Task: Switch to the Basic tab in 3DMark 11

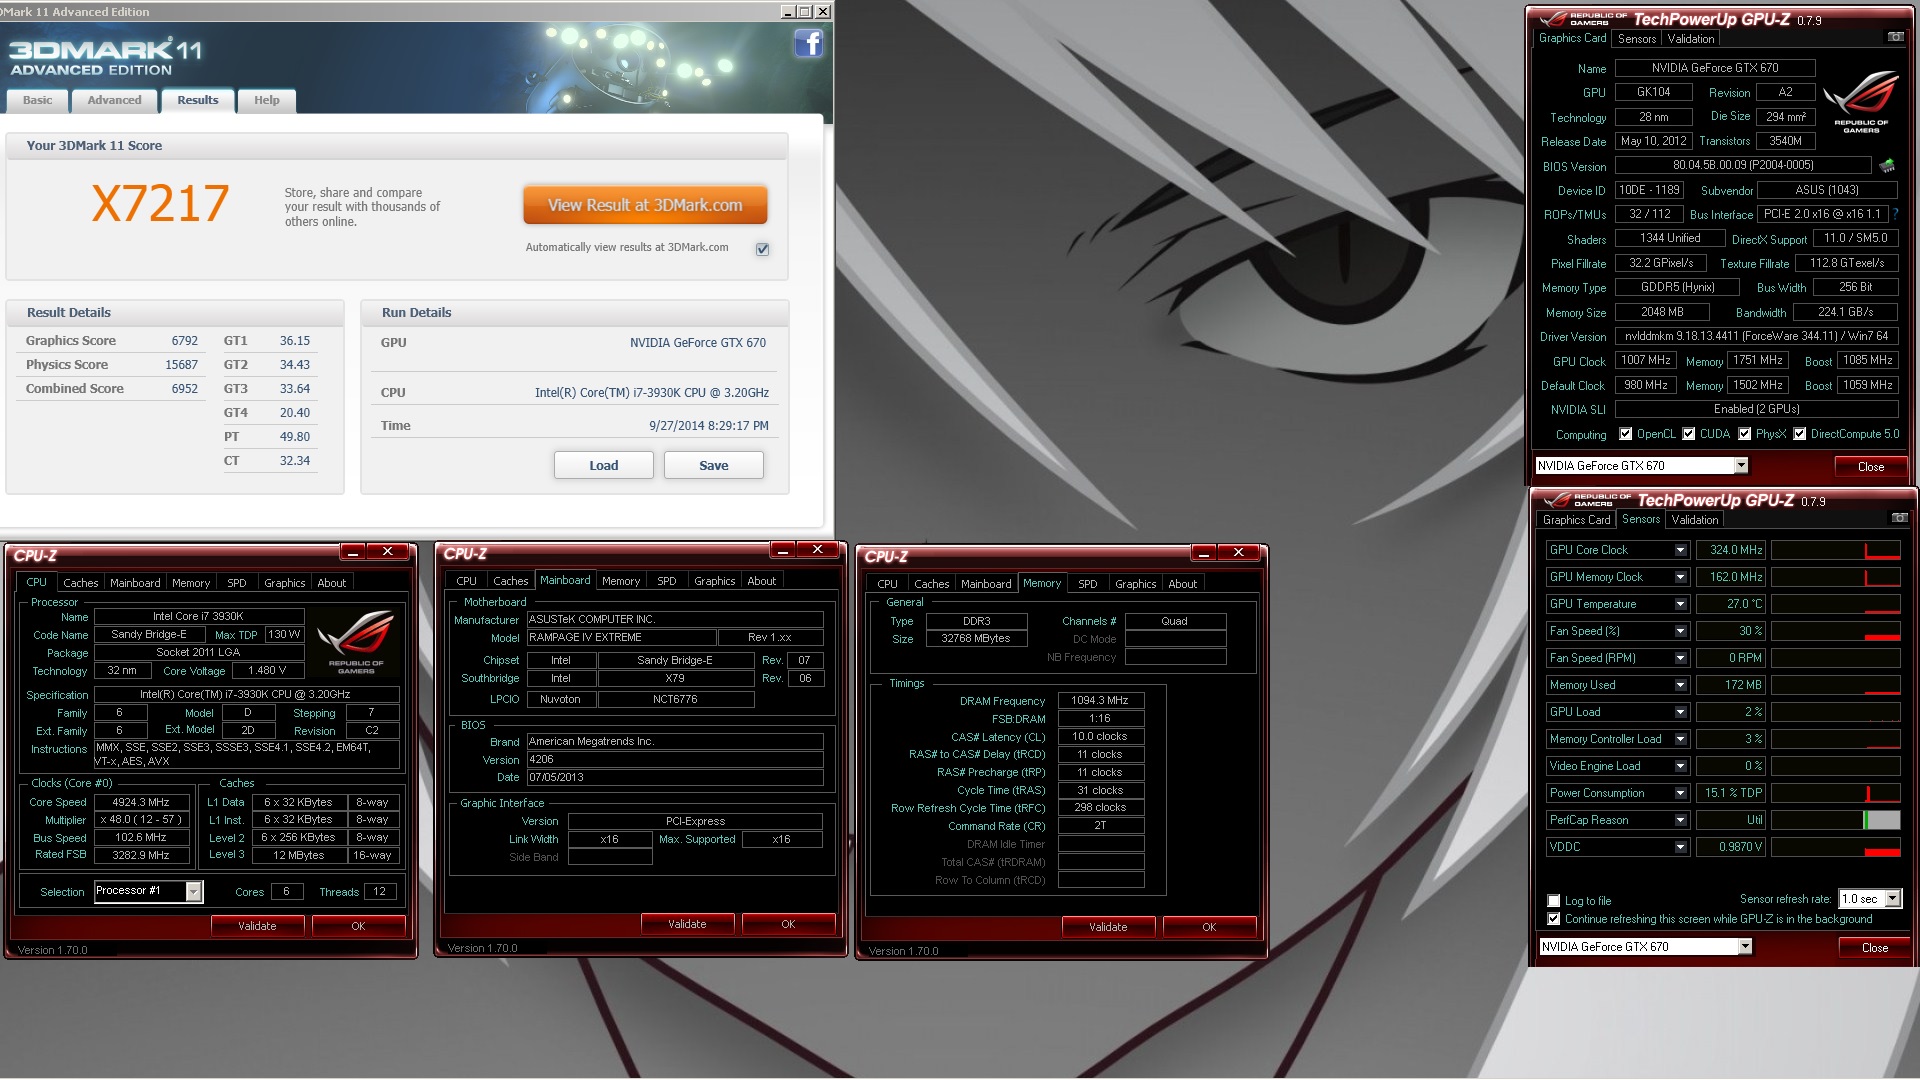Action: [38, 100]
